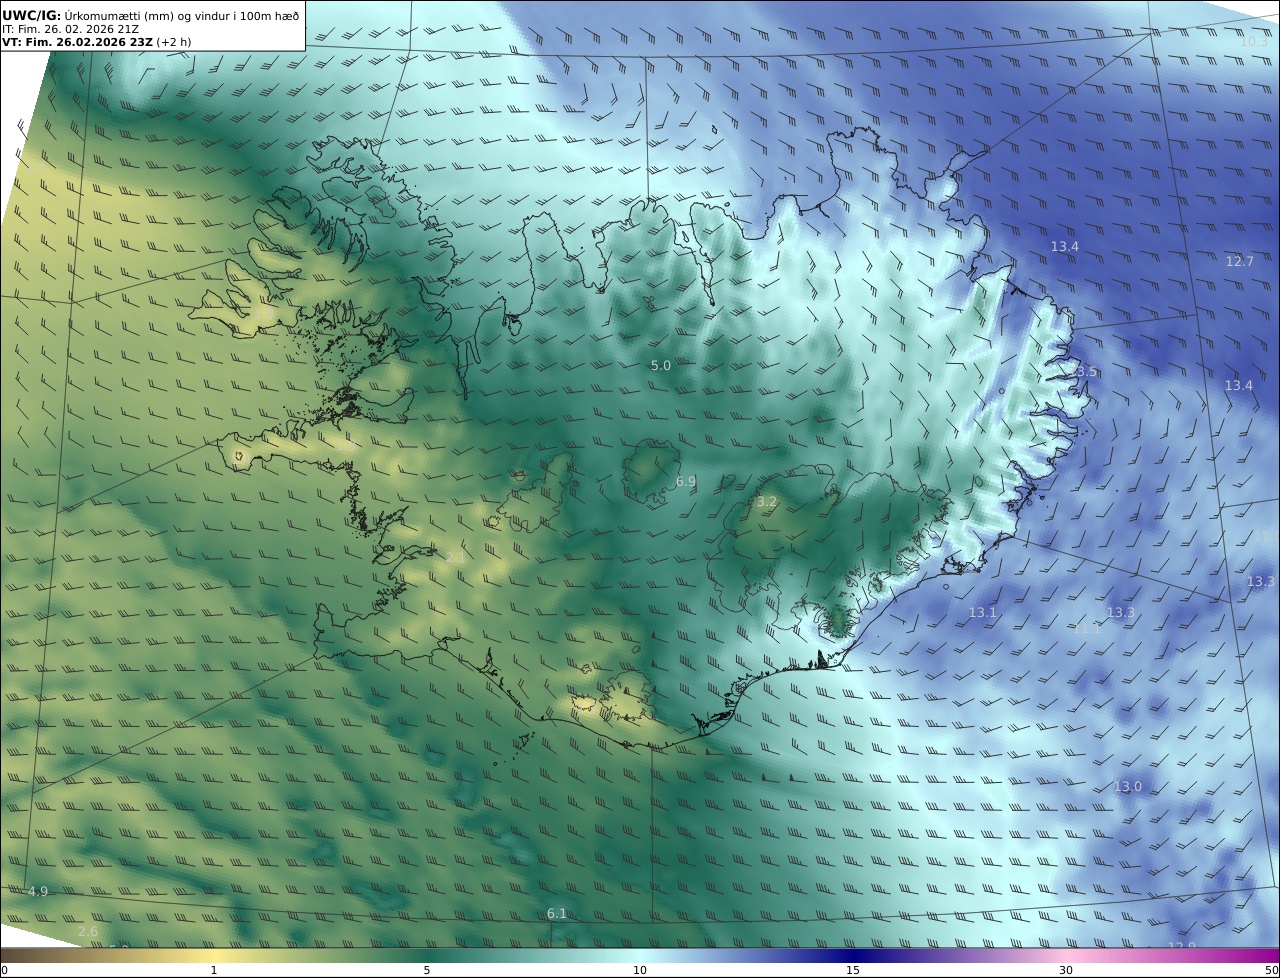Click the 4.9 value label
This screenshot has height=978, width=1280.
[38, 891]
